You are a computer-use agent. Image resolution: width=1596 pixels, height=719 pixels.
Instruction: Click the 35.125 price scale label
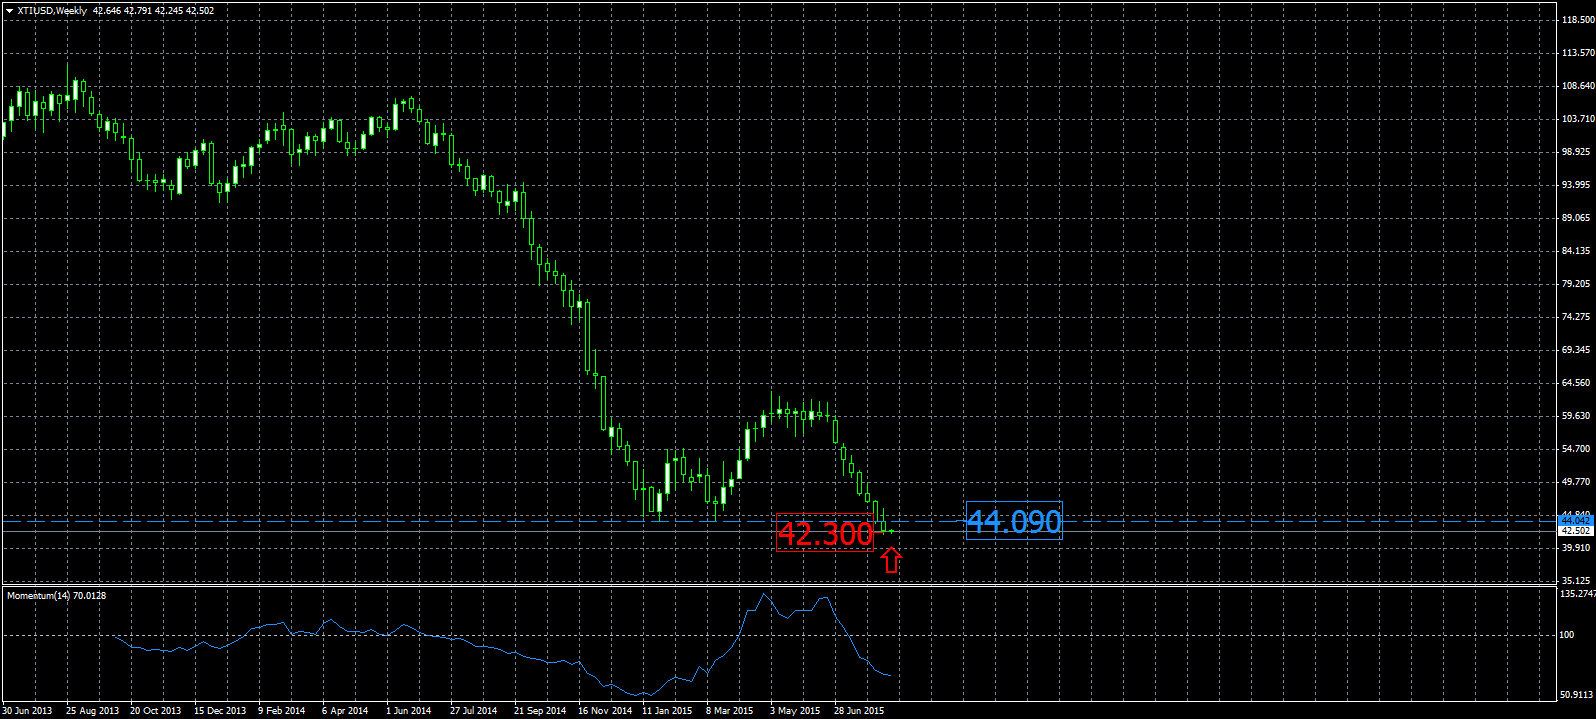[1577, 580]
